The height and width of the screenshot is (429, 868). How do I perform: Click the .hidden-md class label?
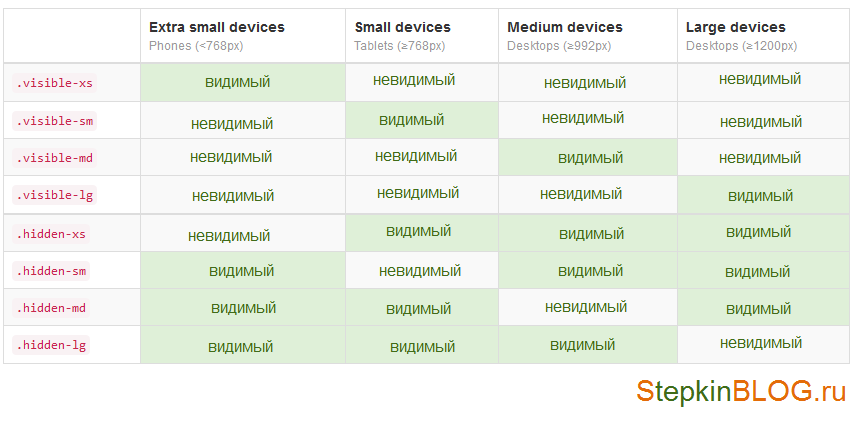pyautogui.click(x=51, y=308)
